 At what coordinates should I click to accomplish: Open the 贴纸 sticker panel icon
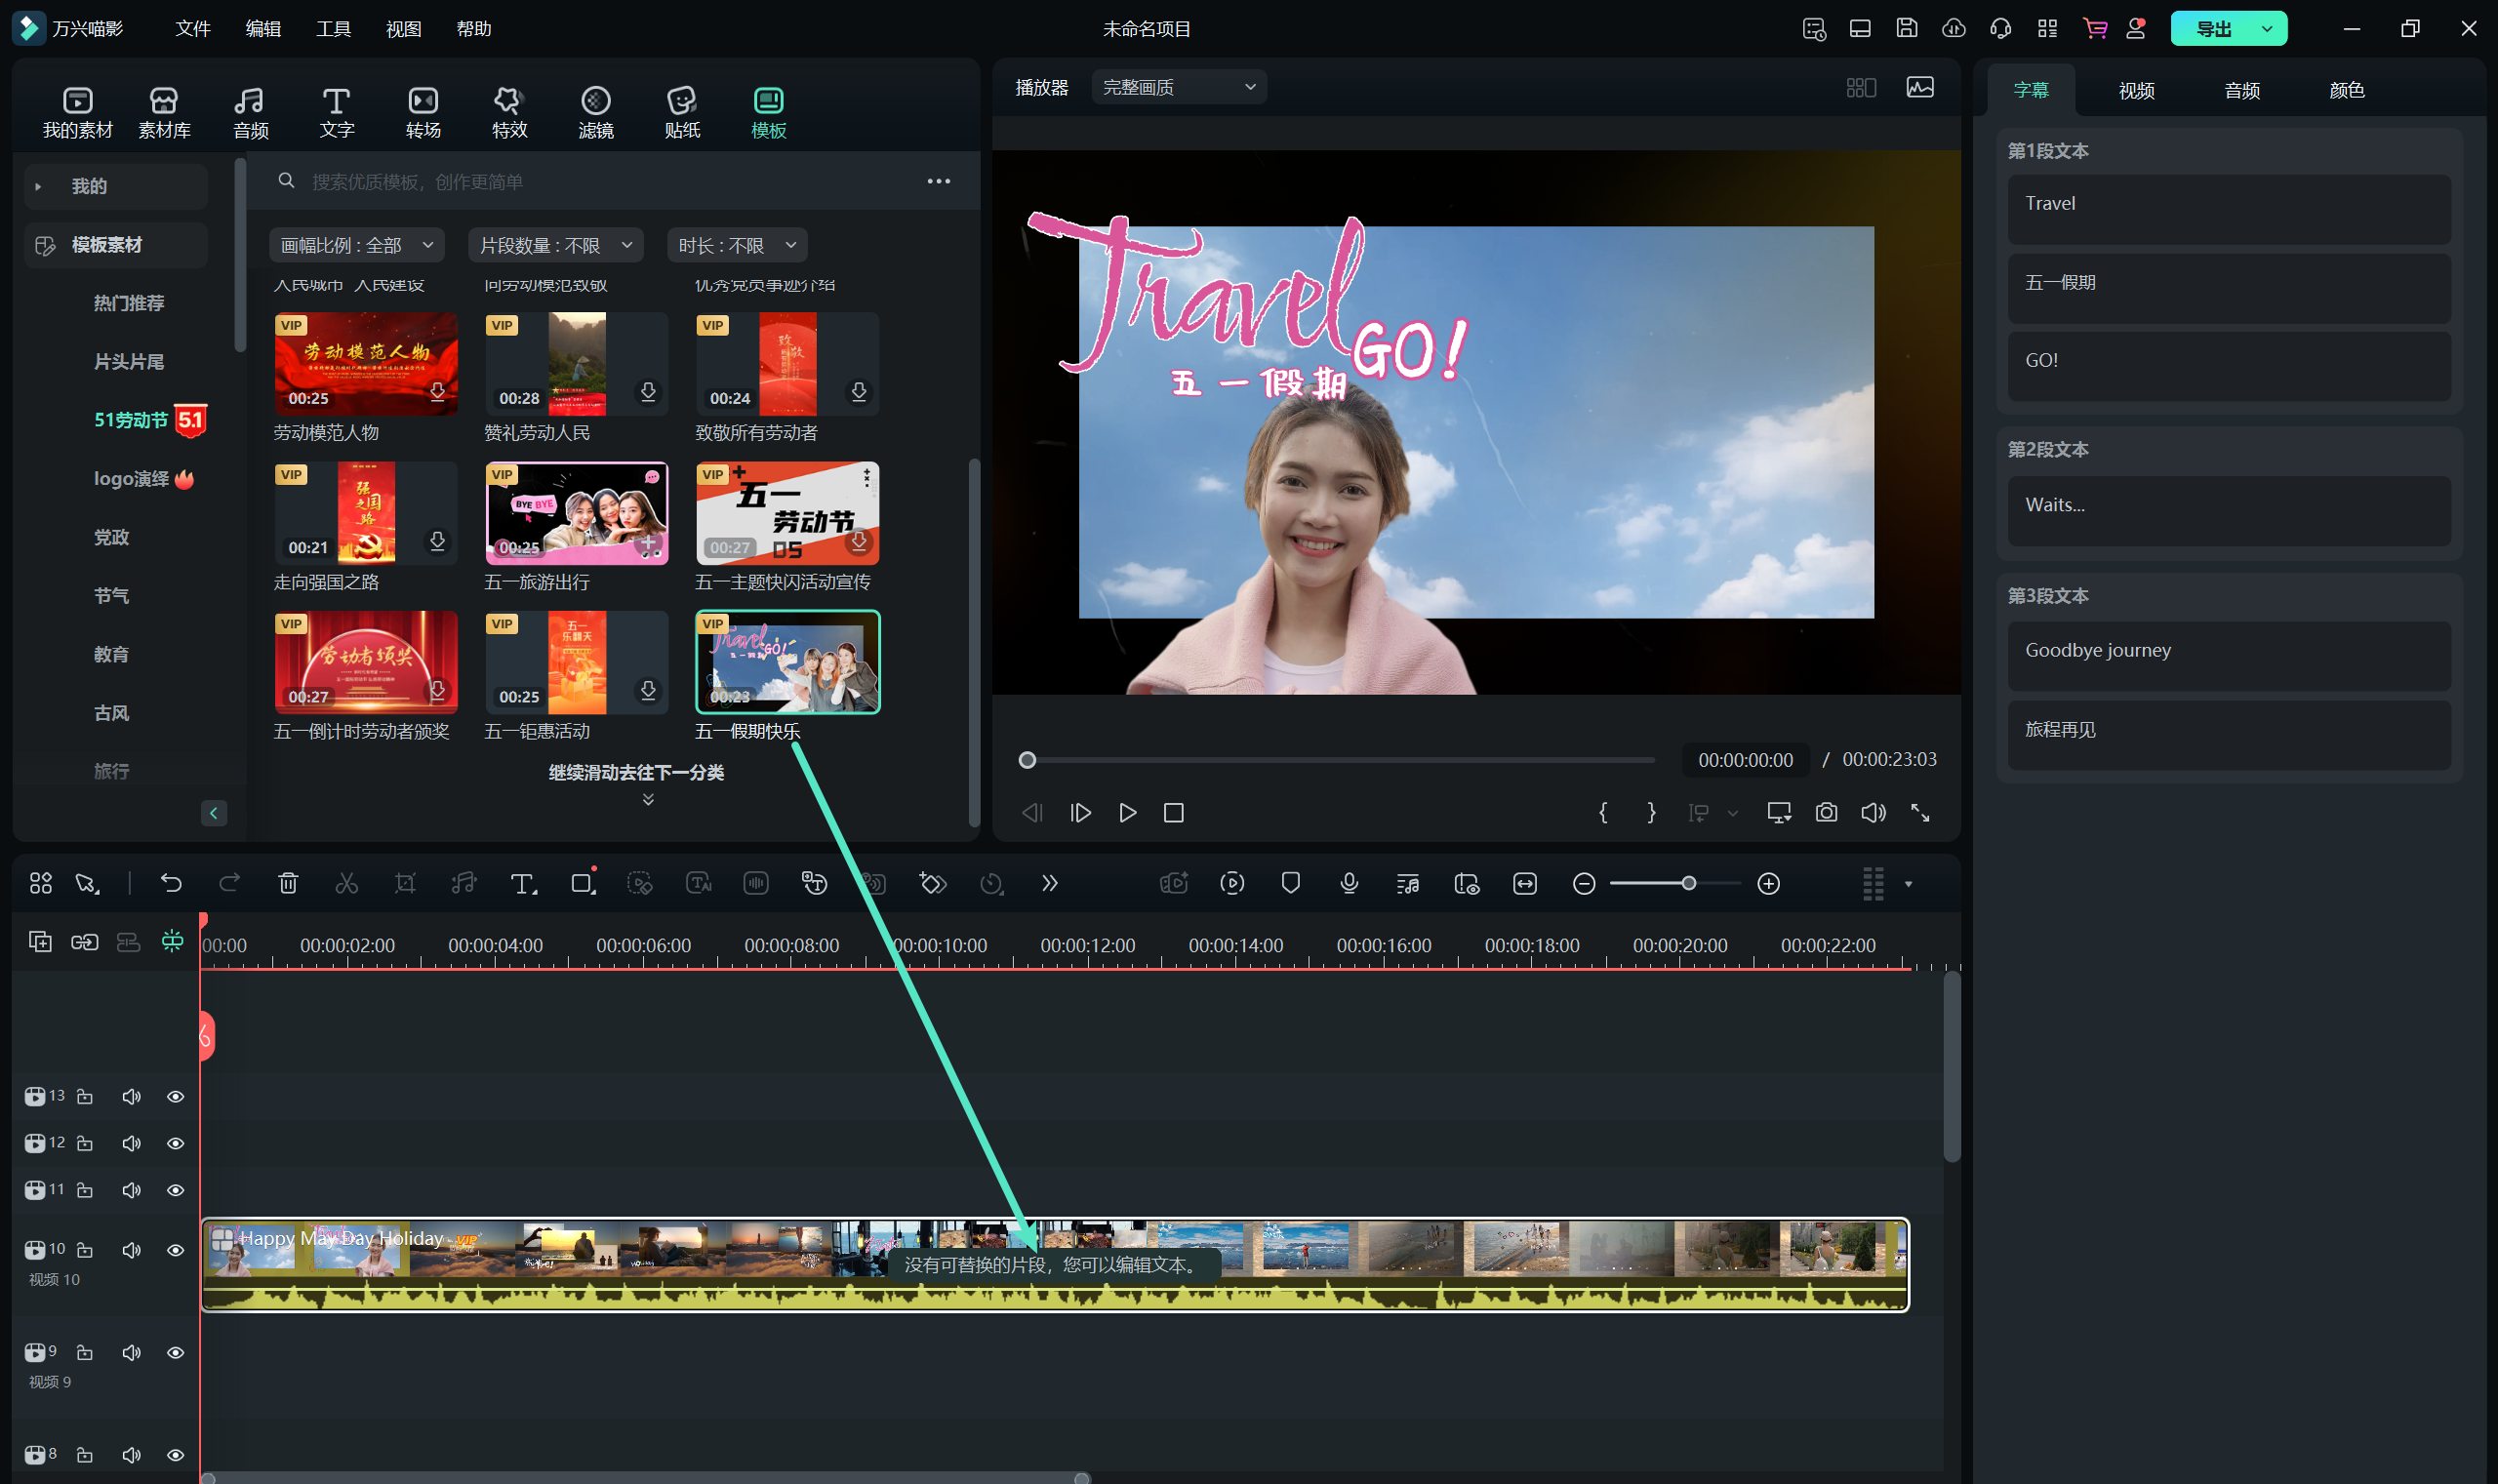tap(681, 110)
